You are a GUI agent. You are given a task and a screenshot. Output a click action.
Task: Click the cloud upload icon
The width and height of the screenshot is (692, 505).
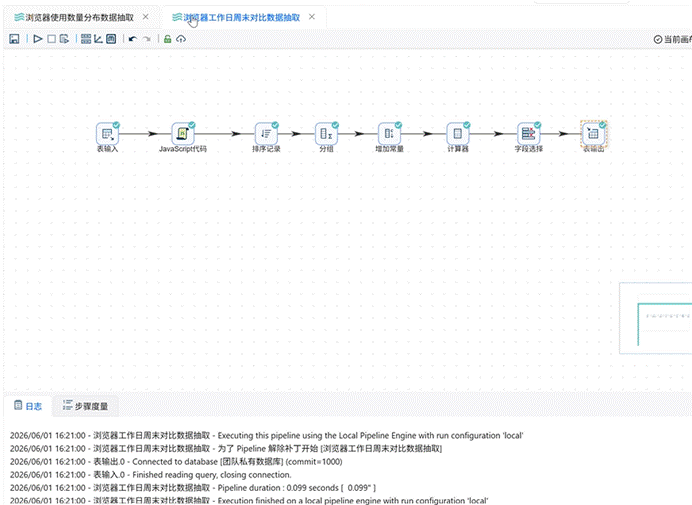point(181,39)
